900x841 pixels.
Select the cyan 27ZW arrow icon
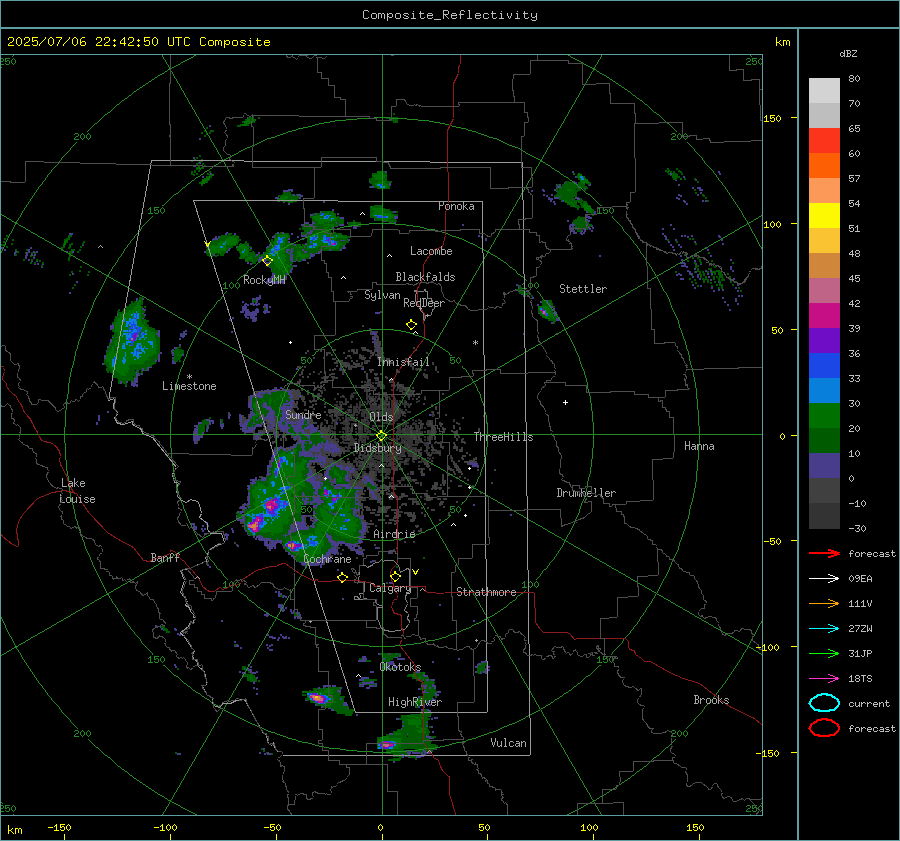[824, 629]
